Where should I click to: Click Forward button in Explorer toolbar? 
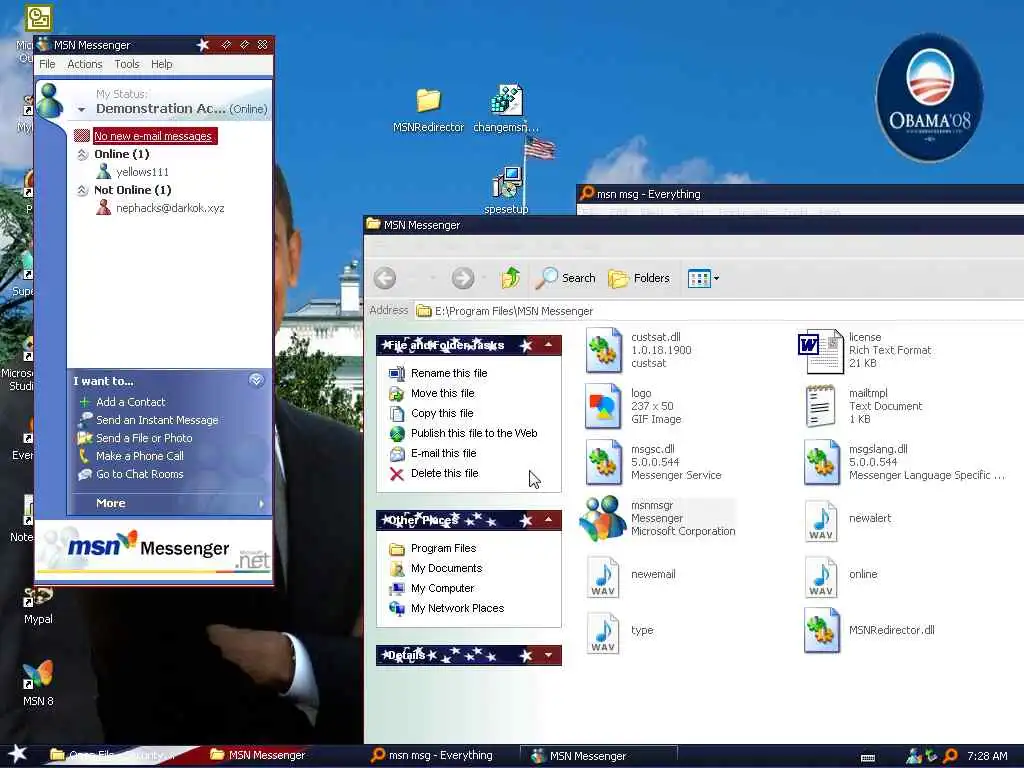[462, 278]
